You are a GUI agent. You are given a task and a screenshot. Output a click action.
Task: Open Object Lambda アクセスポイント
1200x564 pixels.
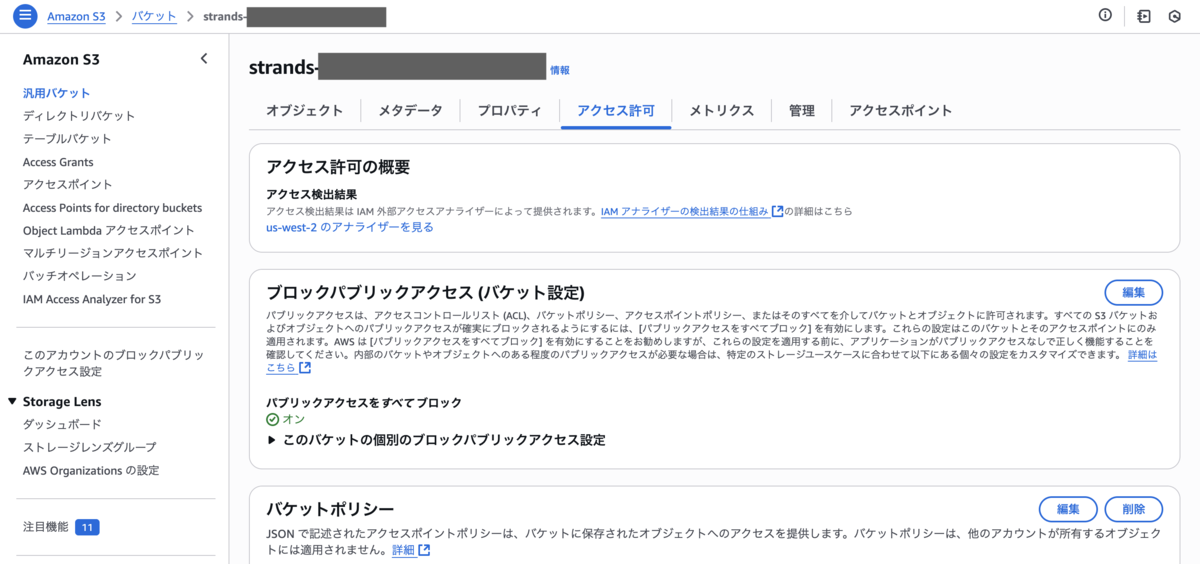click(109, 231)
